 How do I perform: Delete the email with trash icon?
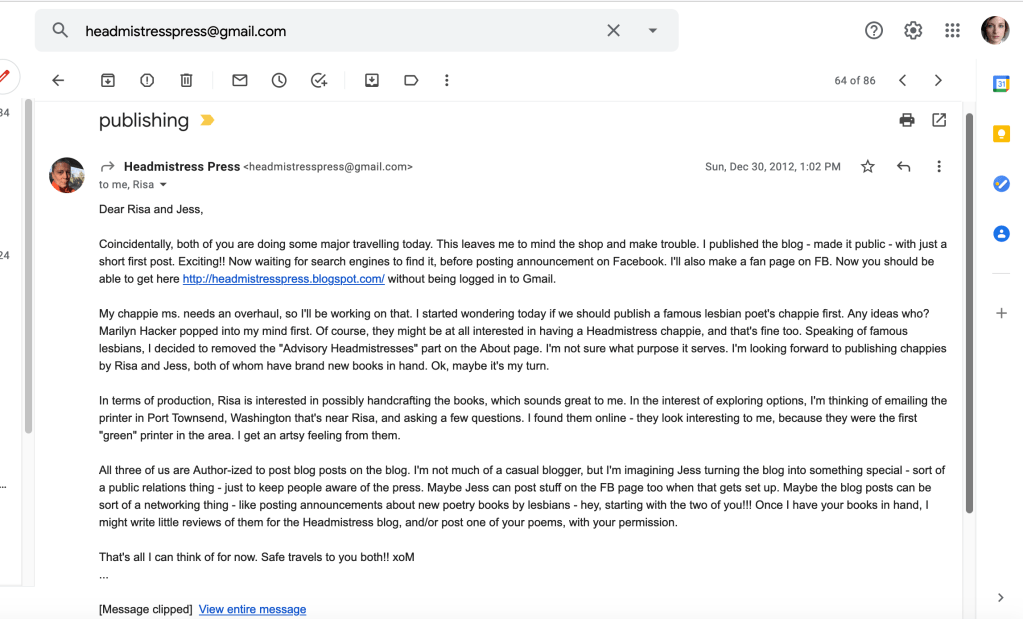pos(186,81)
